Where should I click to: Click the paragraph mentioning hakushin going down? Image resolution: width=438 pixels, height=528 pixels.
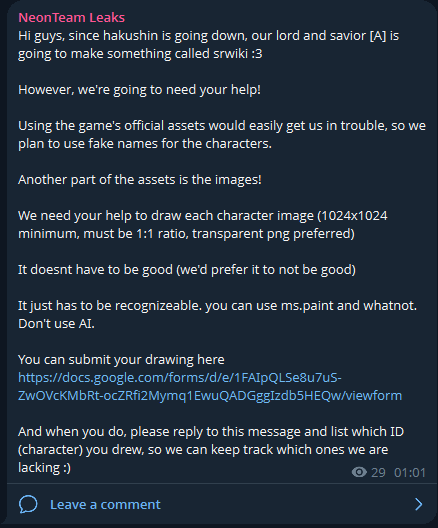click(x=208, y=45)
